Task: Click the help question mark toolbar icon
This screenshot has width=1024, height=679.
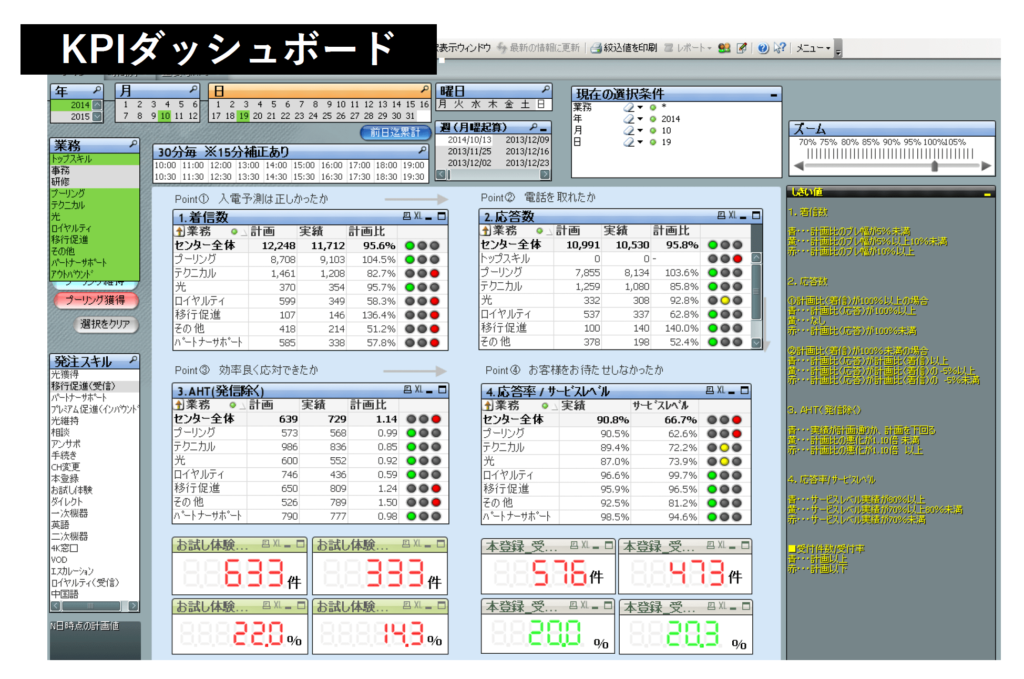Action: 763,48
